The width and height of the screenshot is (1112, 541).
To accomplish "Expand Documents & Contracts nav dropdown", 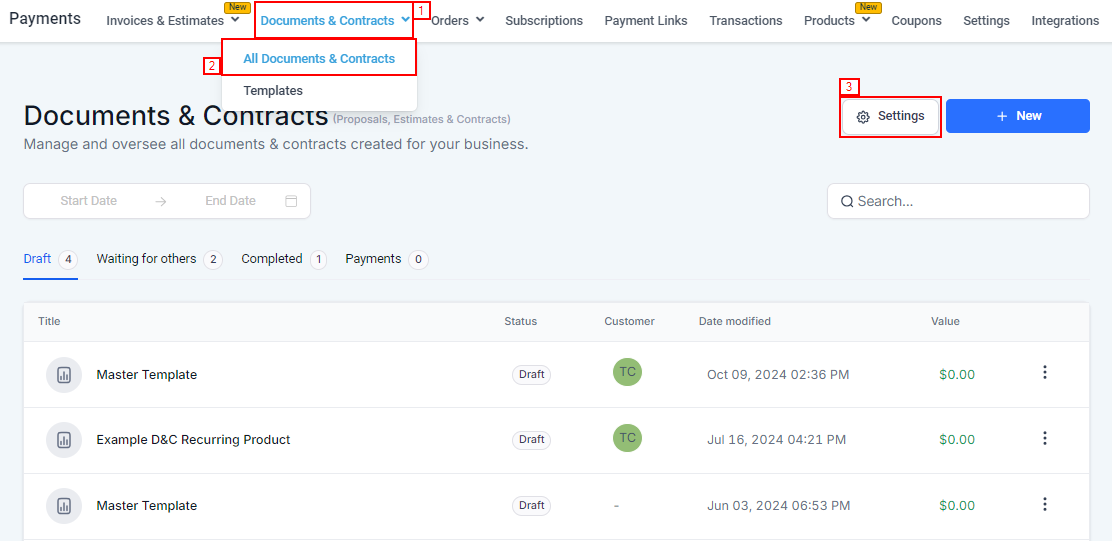I will [x=335, y=21].
